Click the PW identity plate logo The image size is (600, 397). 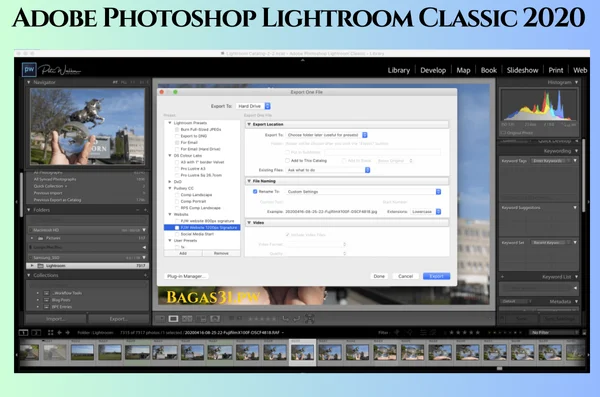(x=29, y=70)
